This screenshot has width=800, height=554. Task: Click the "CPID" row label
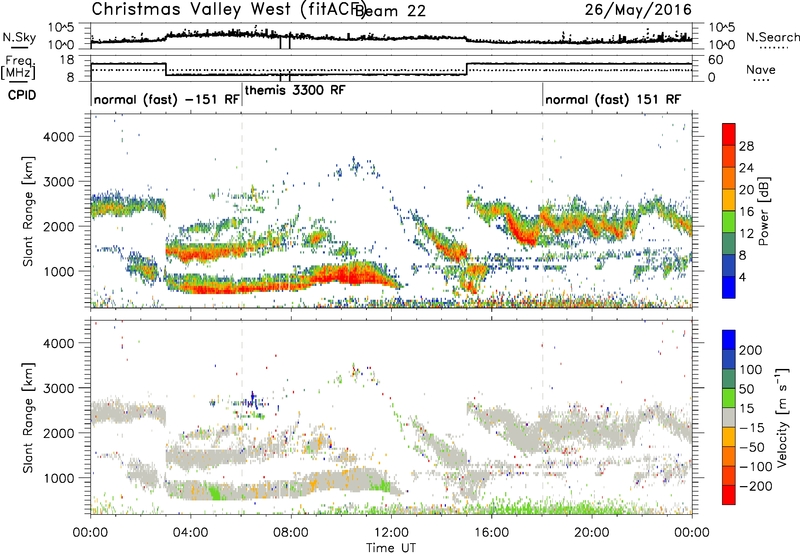tap(22, 95)
